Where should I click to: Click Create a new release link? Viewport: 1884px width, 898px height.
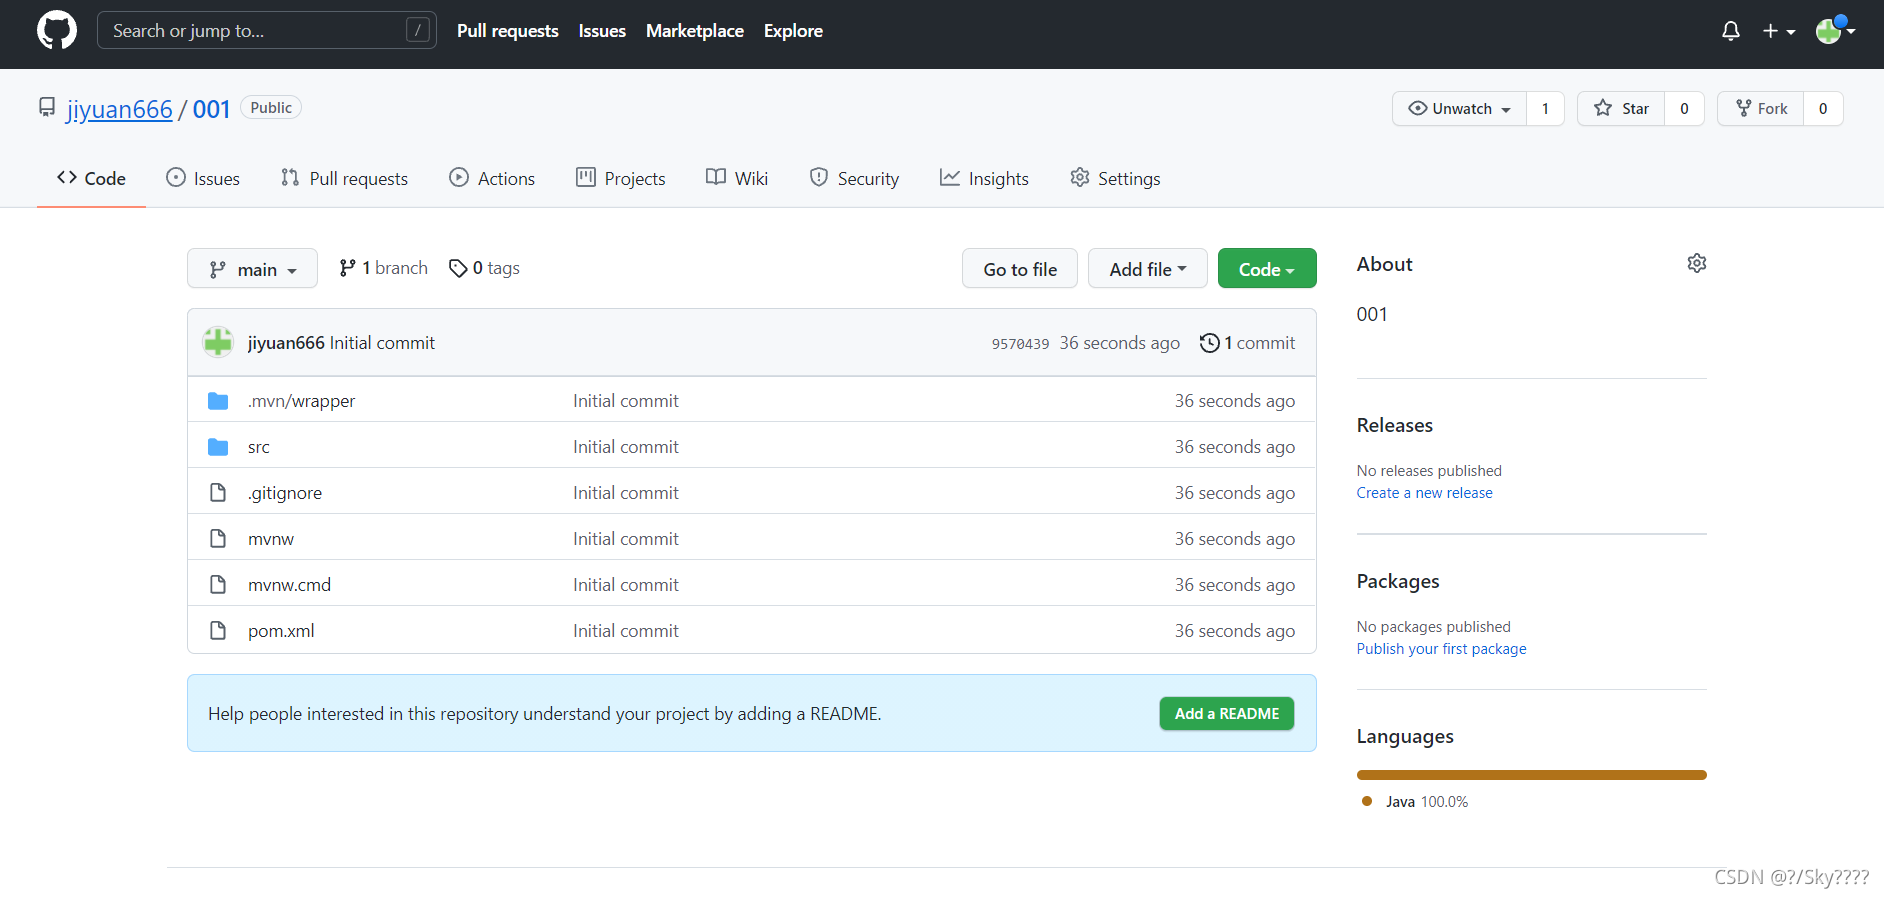pos(1424,493)
